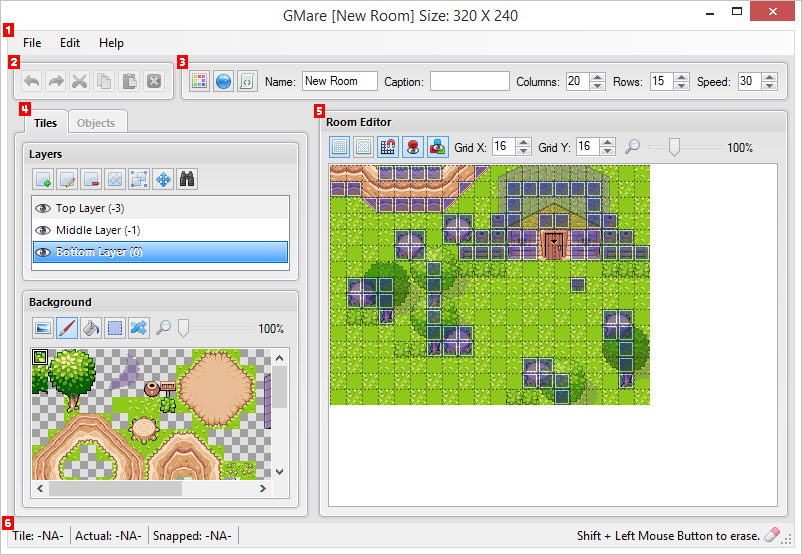This screenshot has height=555, width=802.
Task: Decrease Speed with down arrow
Action: click(x=769, y=86)
